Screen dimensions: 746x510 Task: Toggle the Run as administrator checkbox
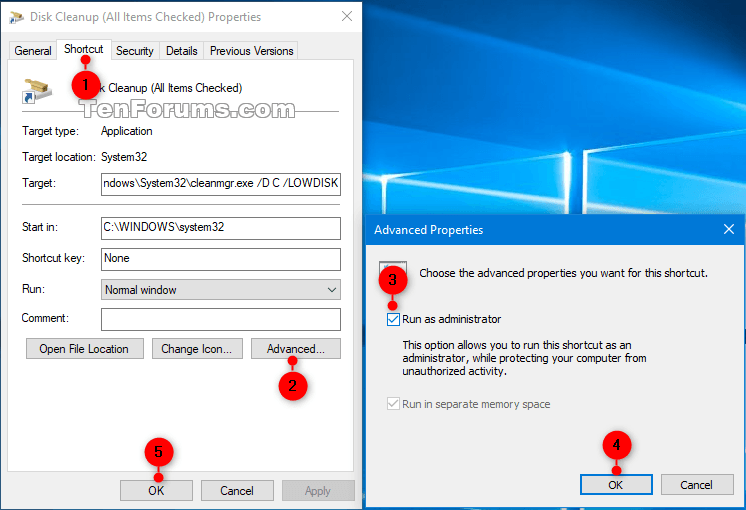pyautogui.click(x=393, y=319)
